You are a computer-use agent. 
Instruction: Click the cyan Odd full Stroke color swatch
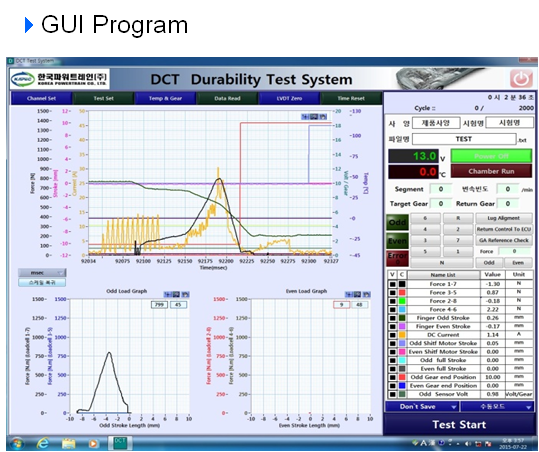pyautogui.click(x=402, y=360)
